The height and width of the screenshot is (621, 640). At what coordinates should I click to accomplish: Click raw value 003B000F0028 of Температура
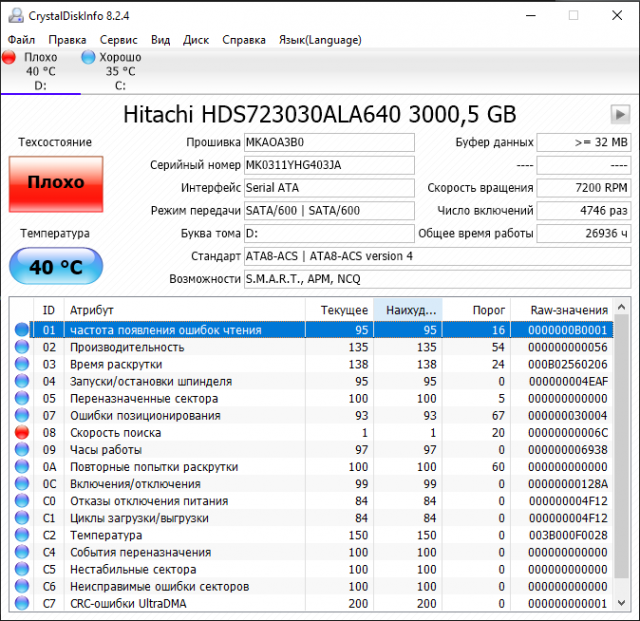(568, 535)
